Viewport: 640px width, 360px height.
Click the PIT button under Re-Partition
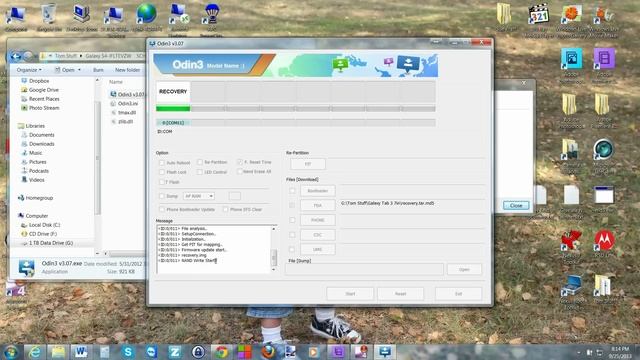308,164
